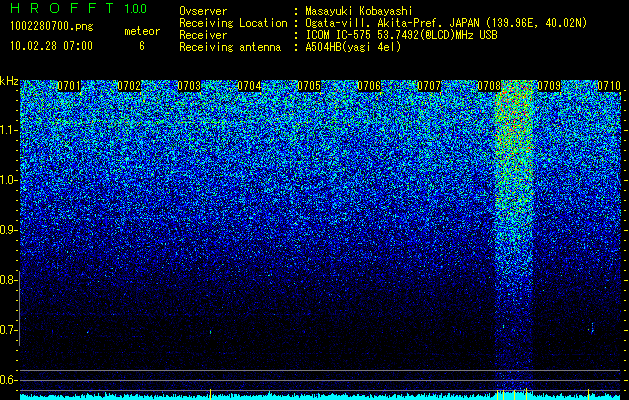Click the 0708 time marker

489,86
